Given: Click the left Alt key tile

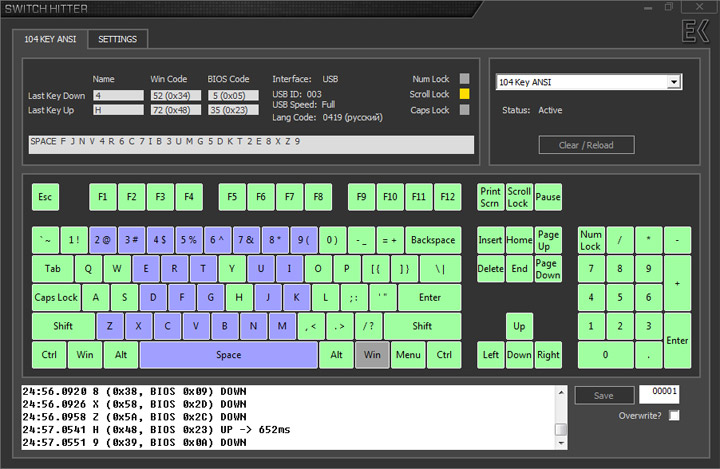Looking at the screenshot, I should tap(121, 355).
